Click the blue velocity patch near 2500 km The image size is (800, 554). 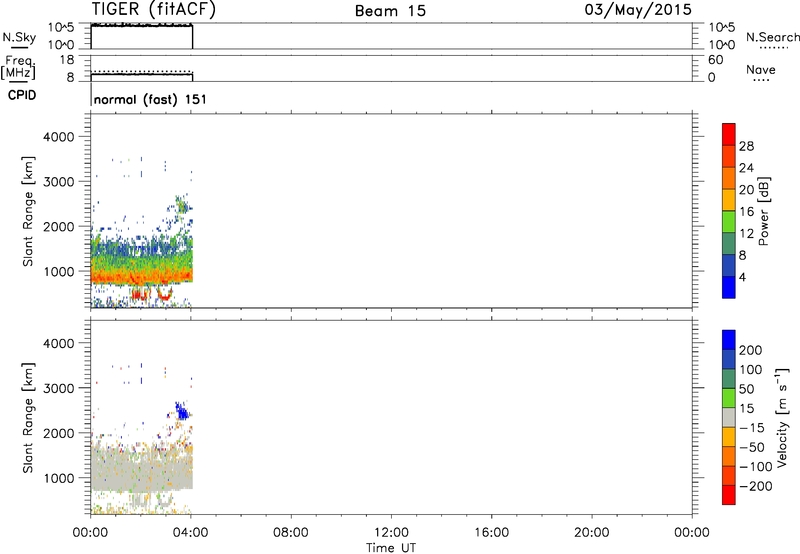[x=182, y=411]
